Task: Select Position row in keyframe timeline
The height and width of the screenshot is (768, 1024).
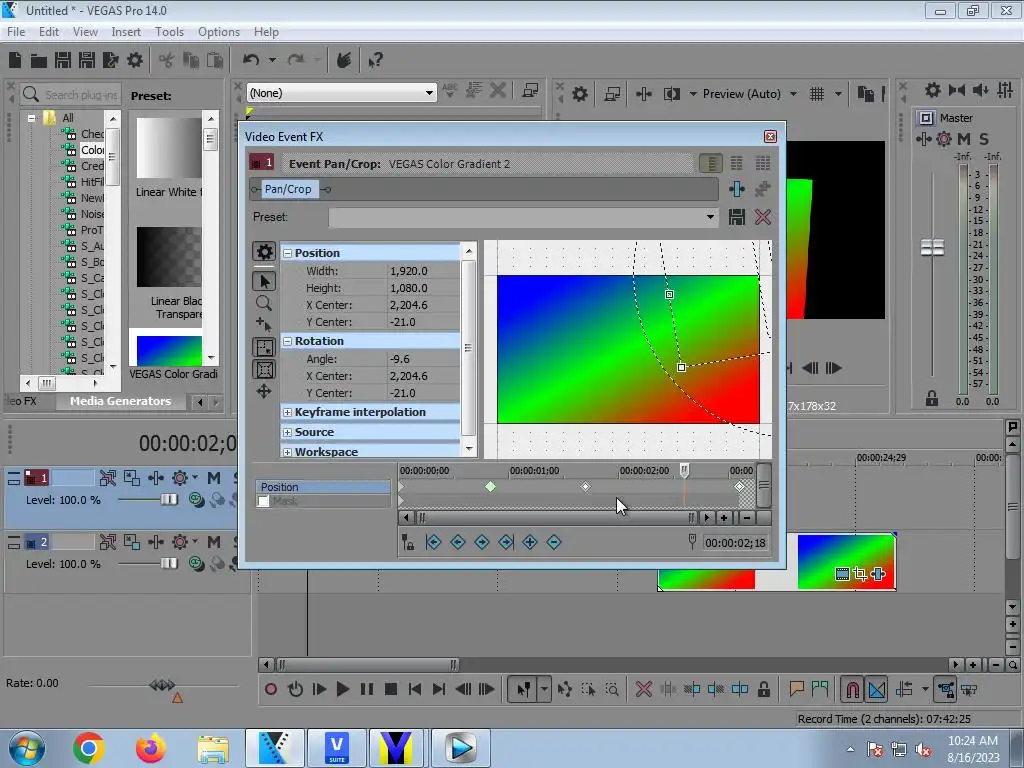Action: pyautogui.click(x=323, y=487)
